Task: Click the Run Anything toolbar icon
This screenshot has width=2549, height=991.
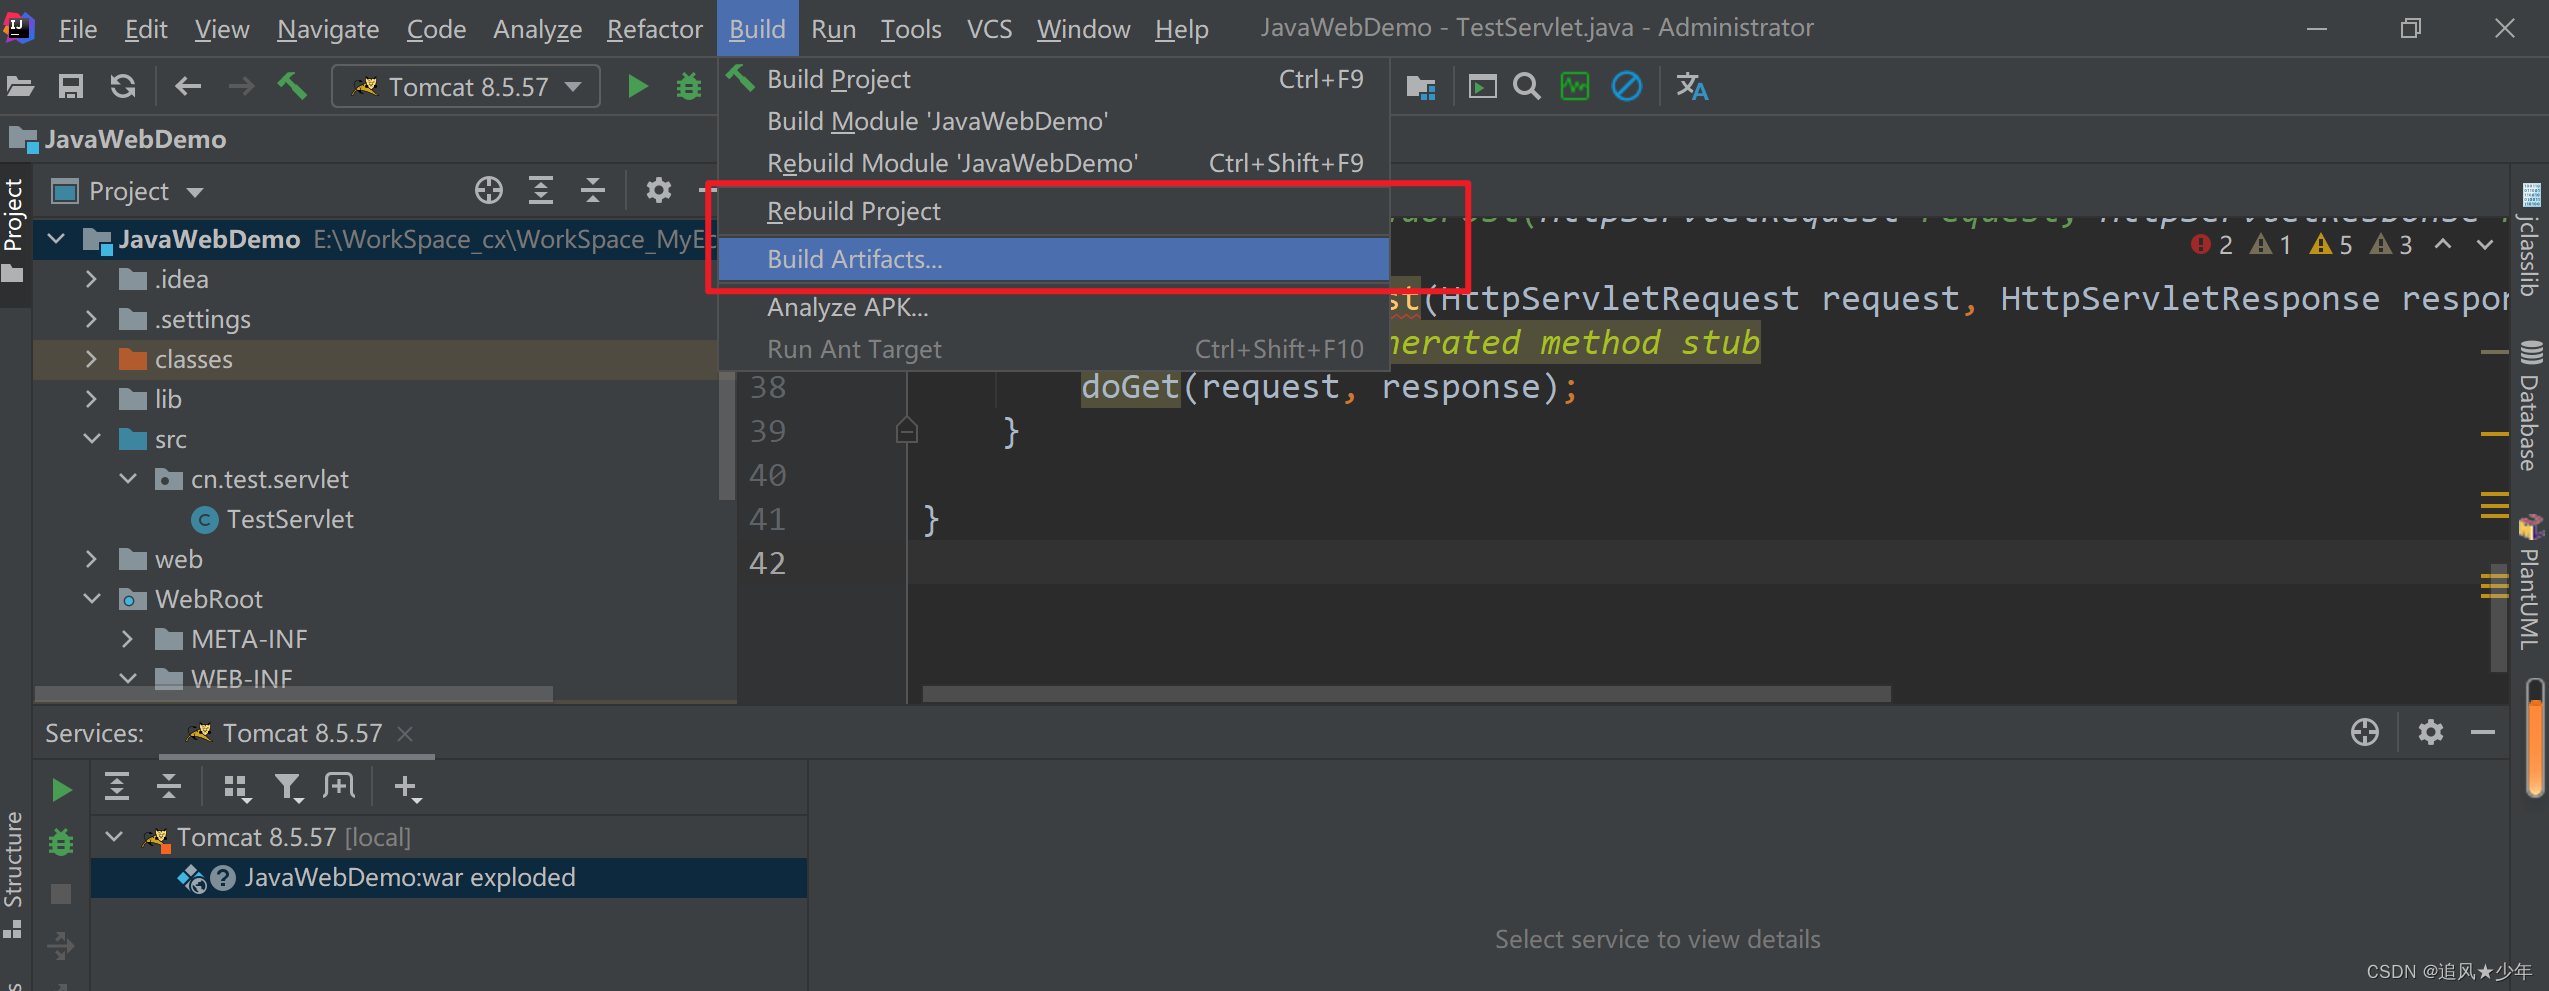Action: (1482, 87)
